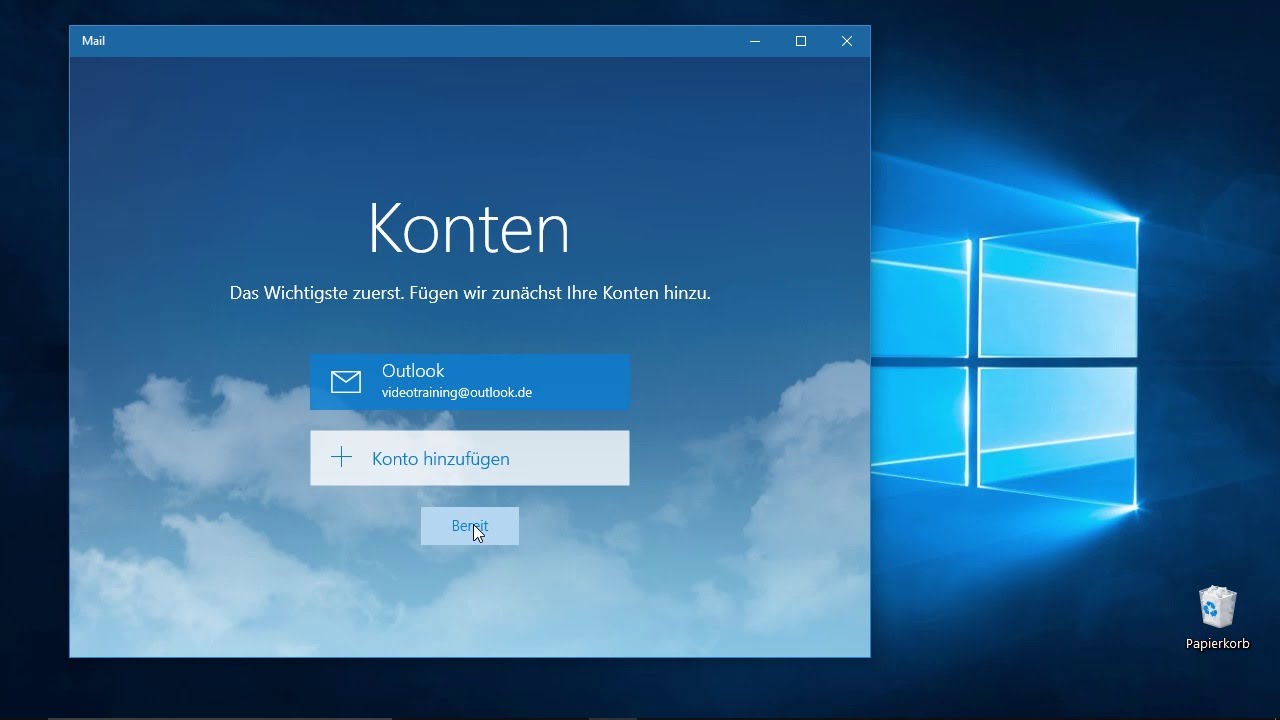Confirm setup with the Bereit button

(x=469, y=526)
